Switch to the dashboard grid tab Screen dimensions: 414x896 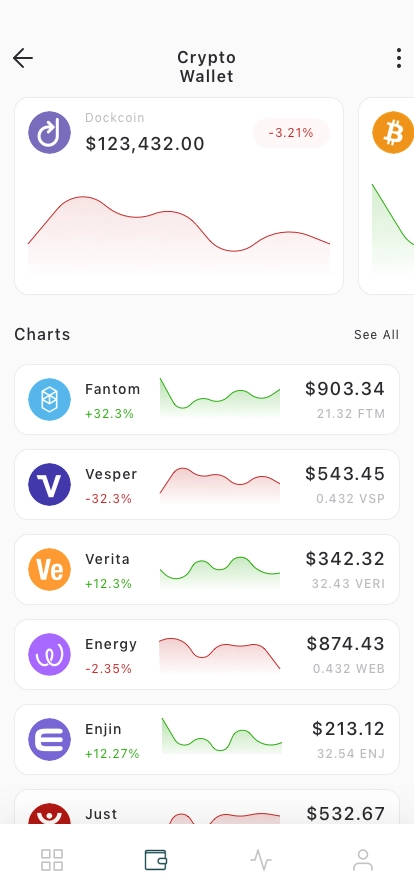pyautogui.click(x=52, y=860)
